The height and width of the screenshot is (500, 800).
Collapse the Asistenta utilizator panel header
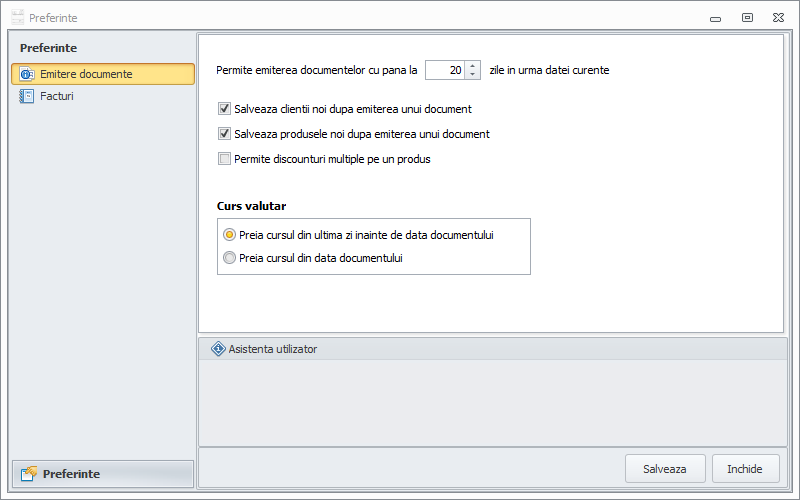click(492, 349)
